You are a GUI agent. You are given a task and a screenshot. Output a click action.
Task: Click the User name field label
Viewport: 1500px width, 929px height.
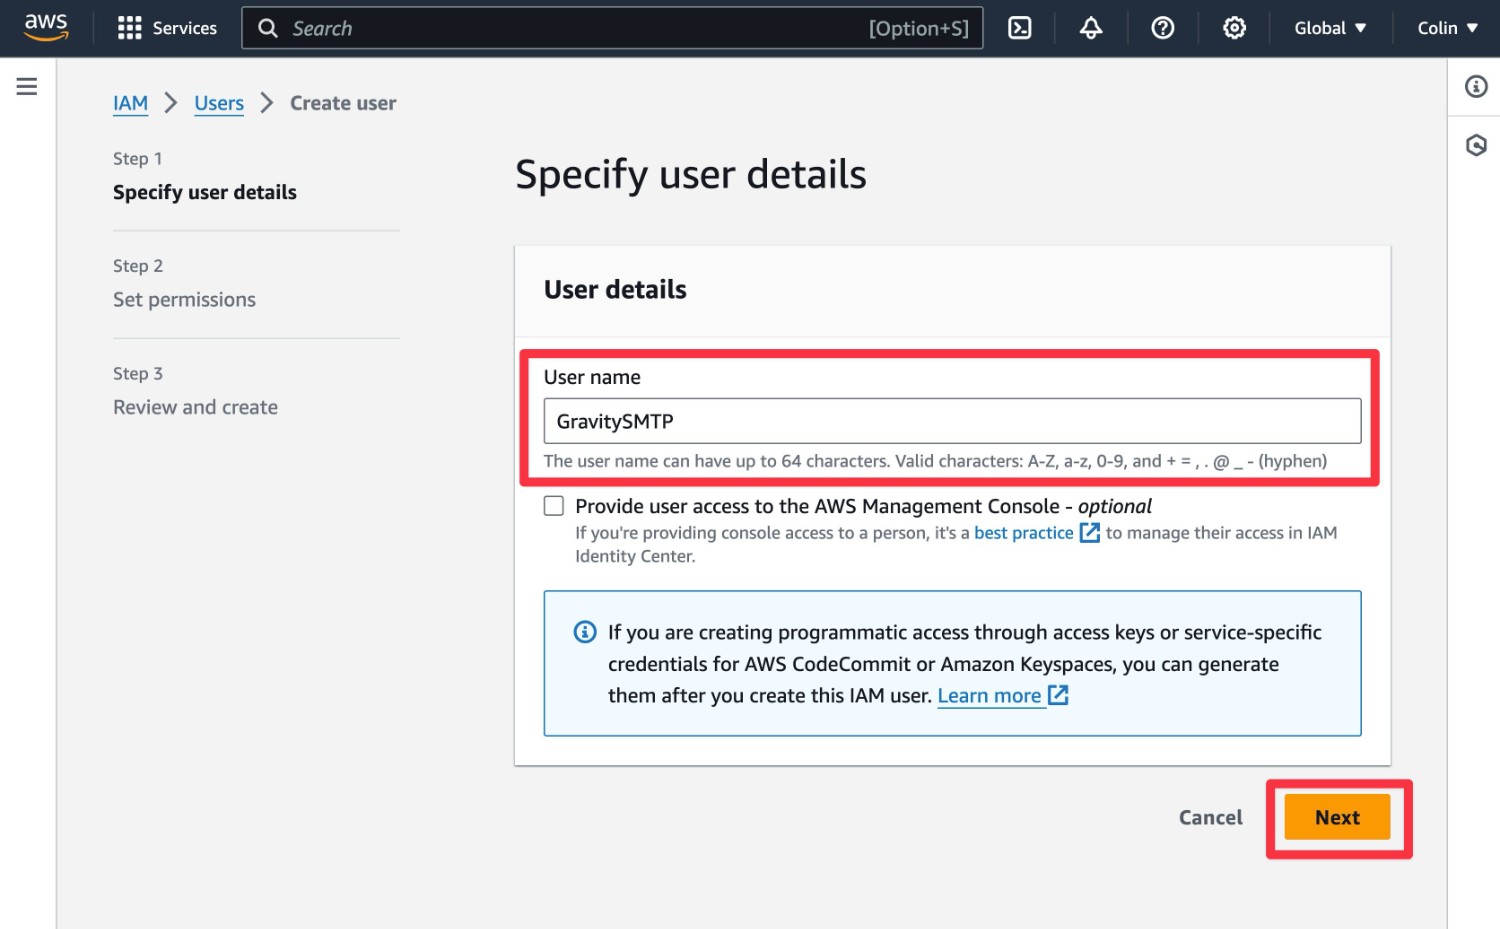click(x=592, y=377)
